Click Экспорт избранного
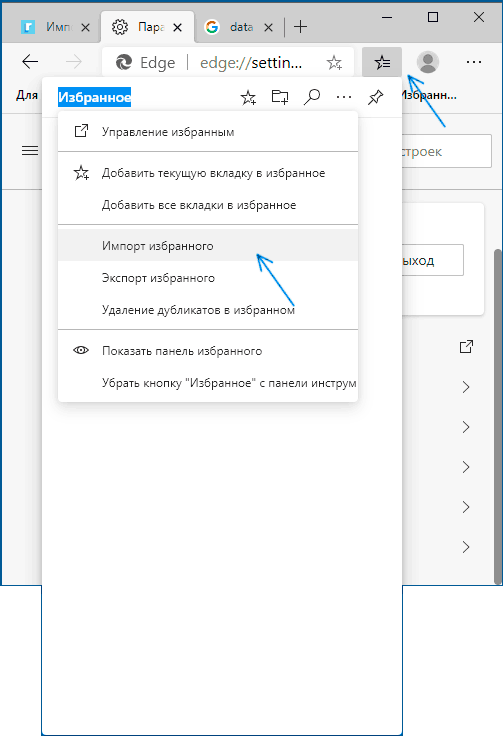 click(x=208, y=278)
